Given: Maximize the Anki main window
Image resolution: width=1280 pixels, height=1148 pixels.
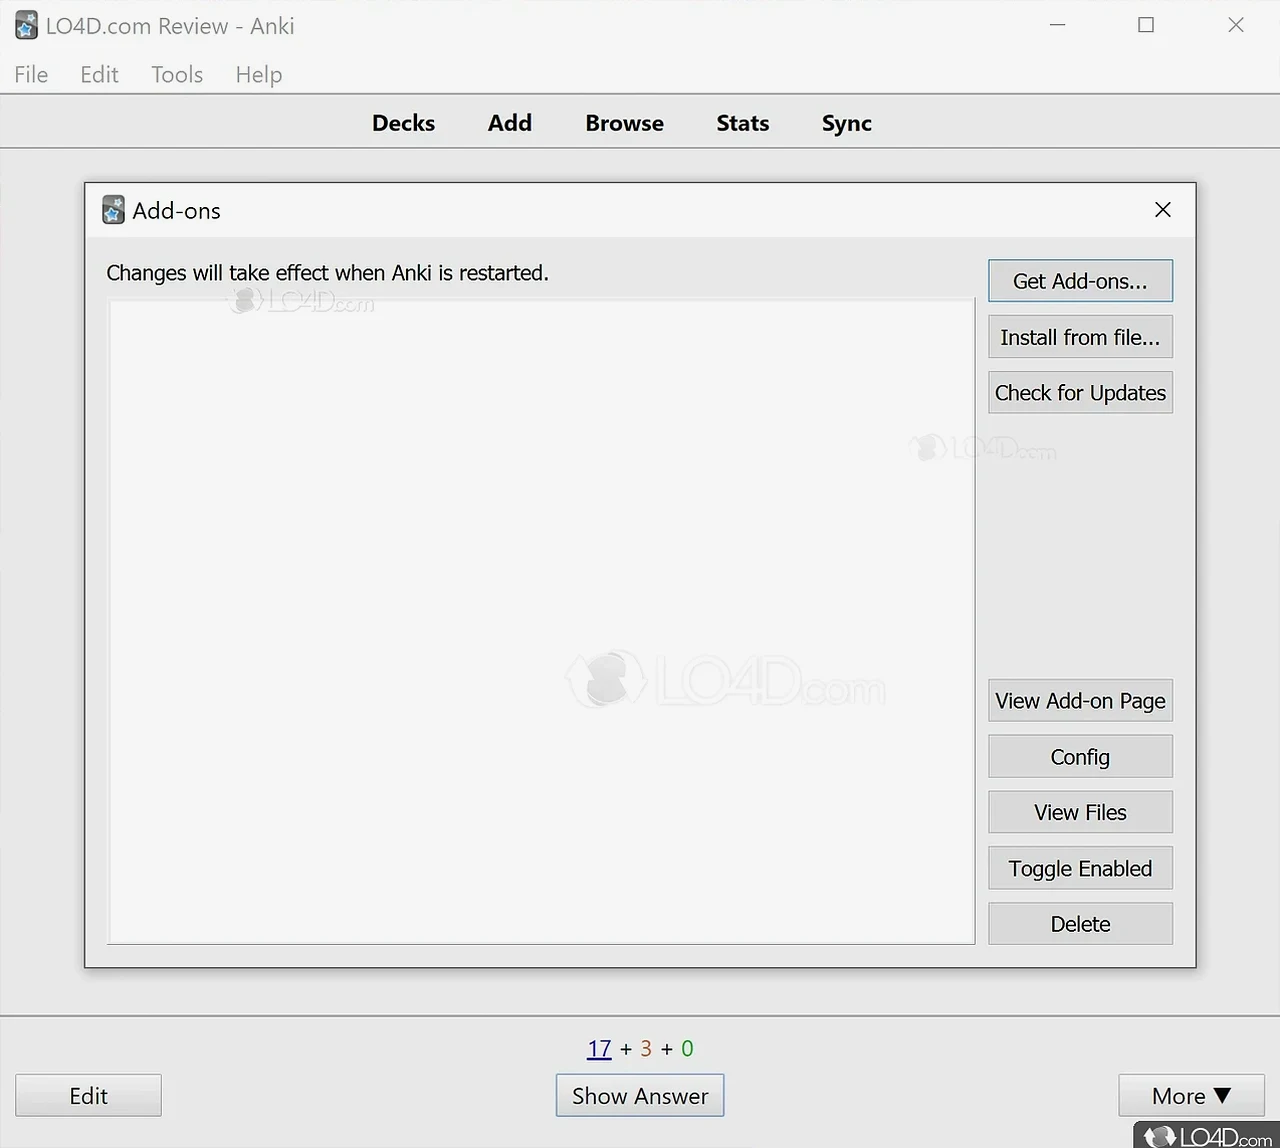Looking at the screenshot, I should click(1146, 25).
